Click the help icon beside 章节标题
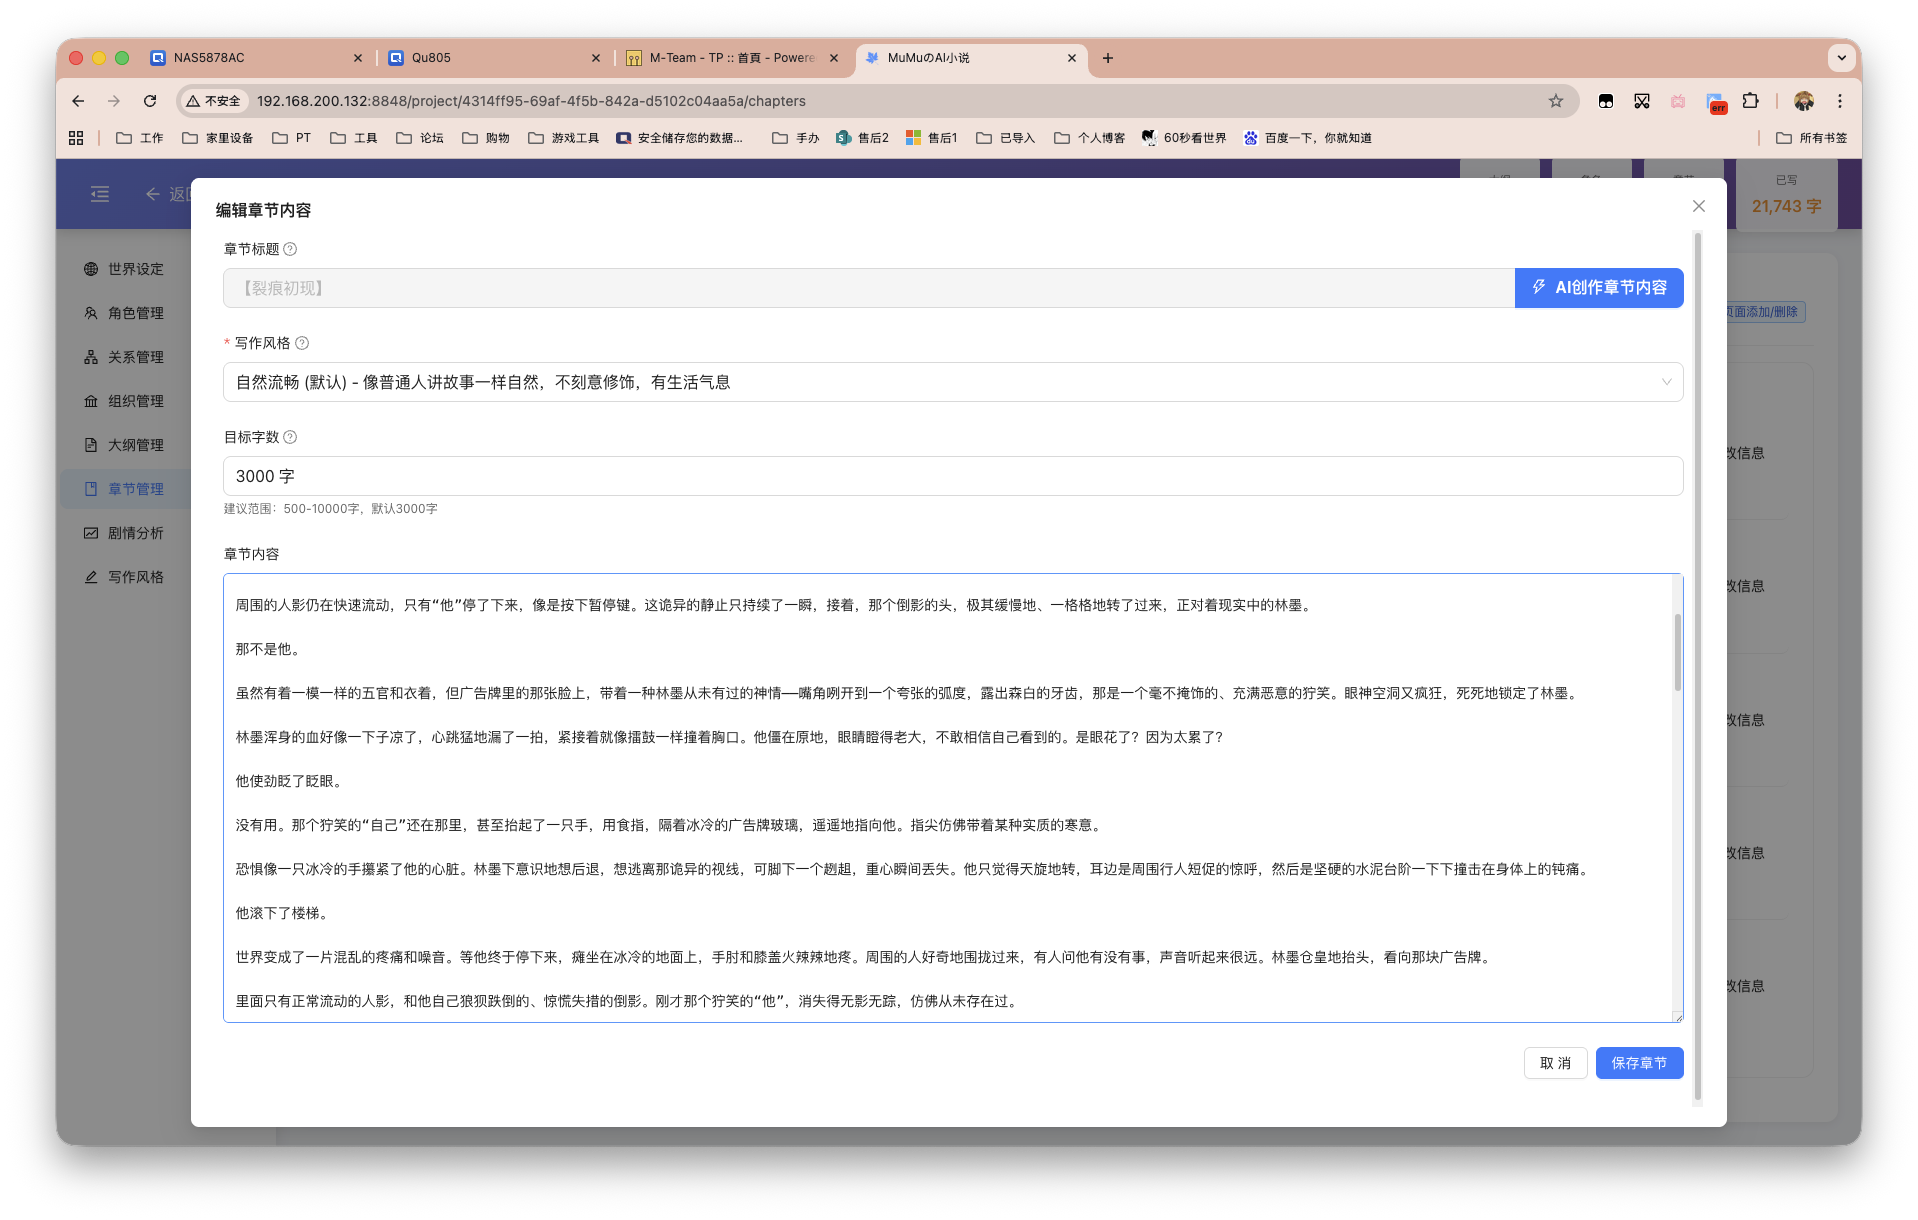Viewport: 1918px width, 1220px height. coord(290,249)
